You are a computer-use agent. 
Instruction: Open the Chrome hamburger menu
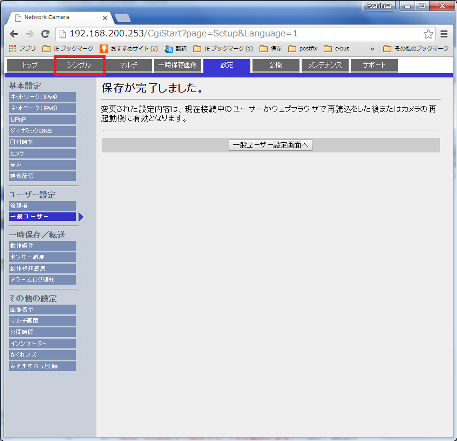click(444, 34)
